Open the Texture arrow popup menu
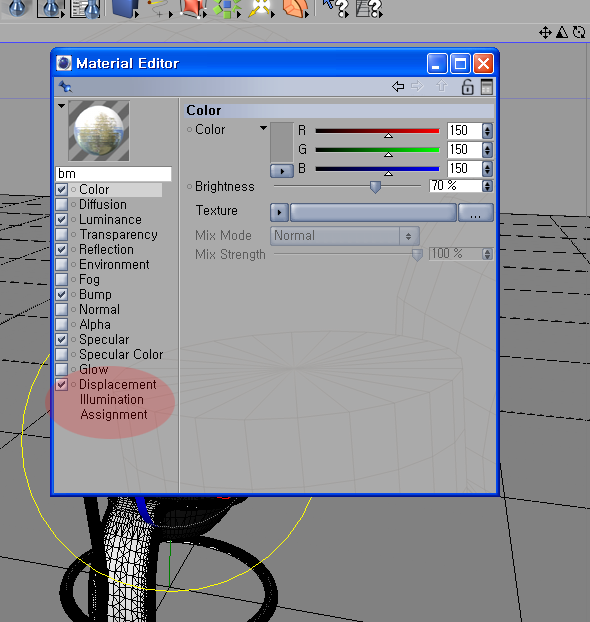The width and height of the screenshot is (590, 622). coord(279,212)
